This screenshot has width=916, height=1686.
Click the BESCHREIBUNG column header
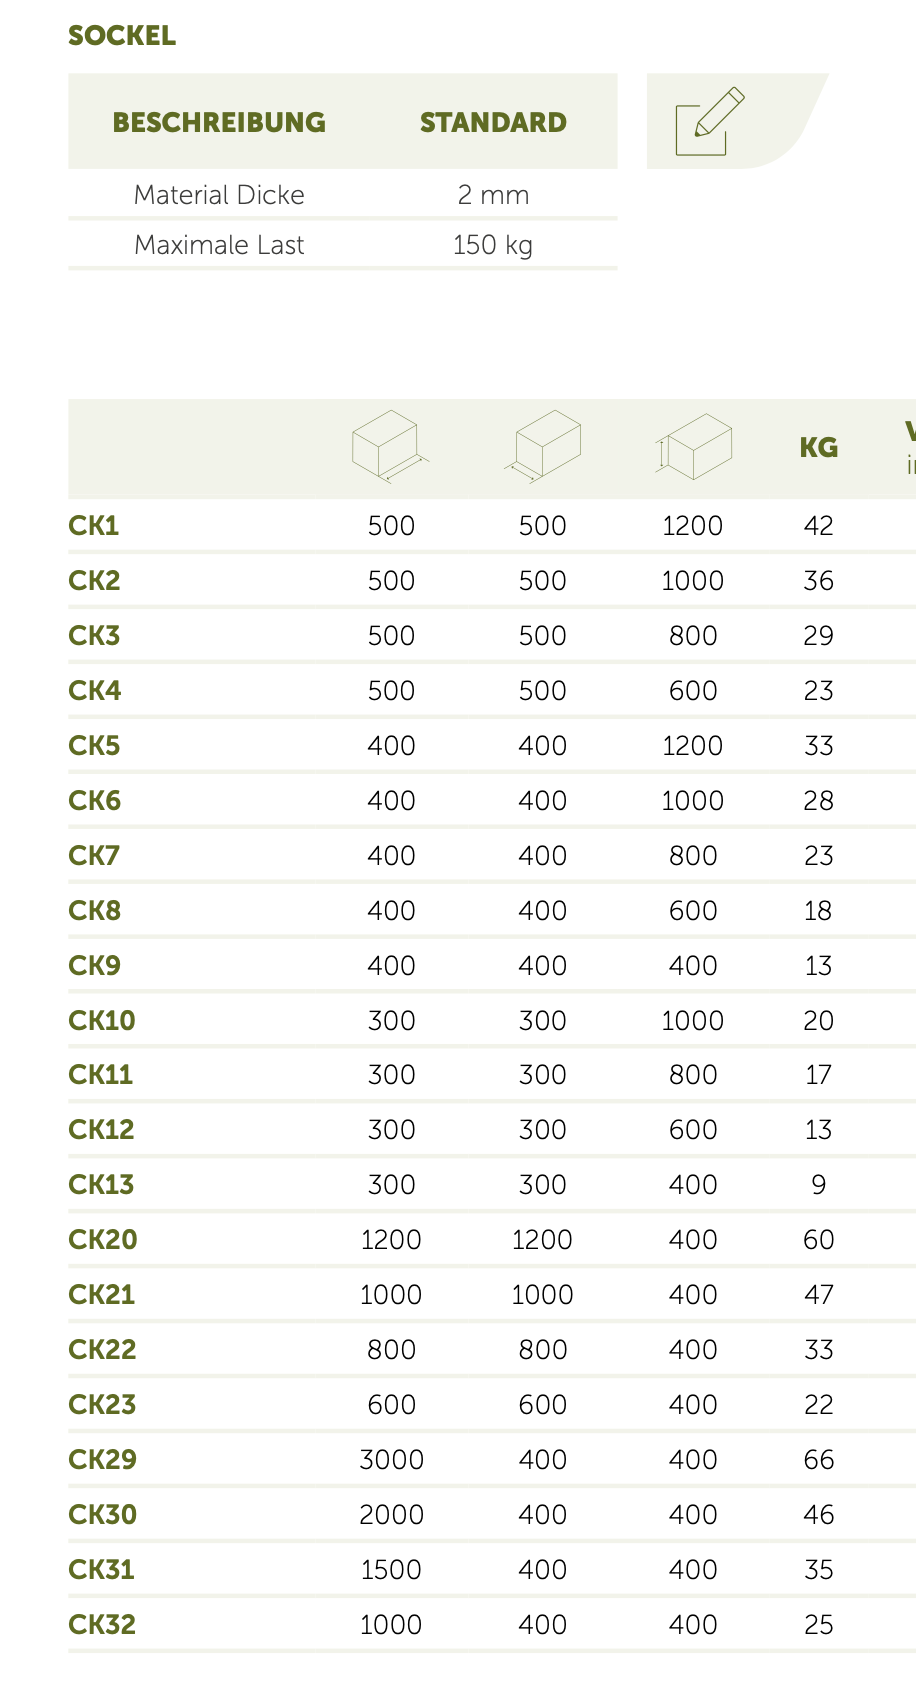[219, 123]
